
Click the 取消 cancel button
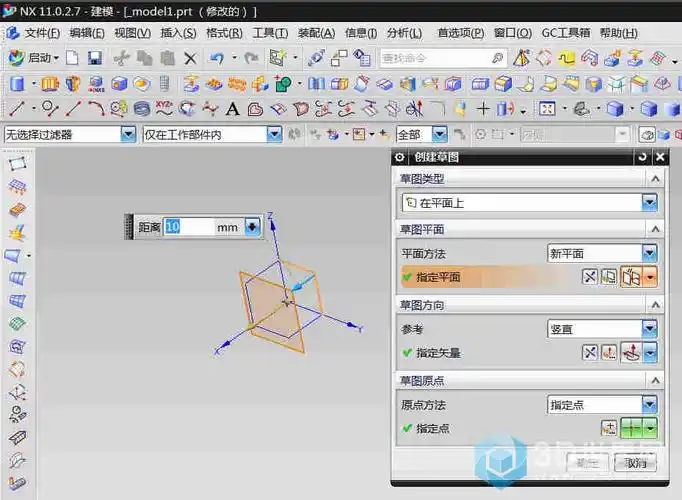635,463
